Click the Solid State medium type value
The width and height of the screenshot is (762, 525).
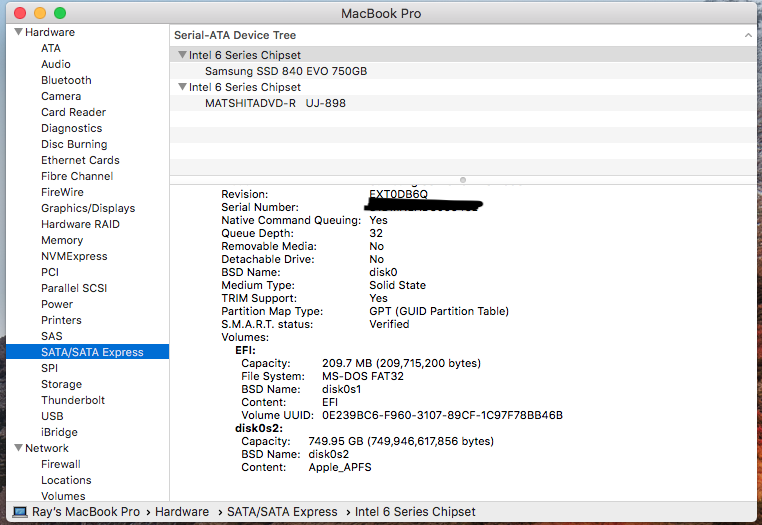coord(398,285)
